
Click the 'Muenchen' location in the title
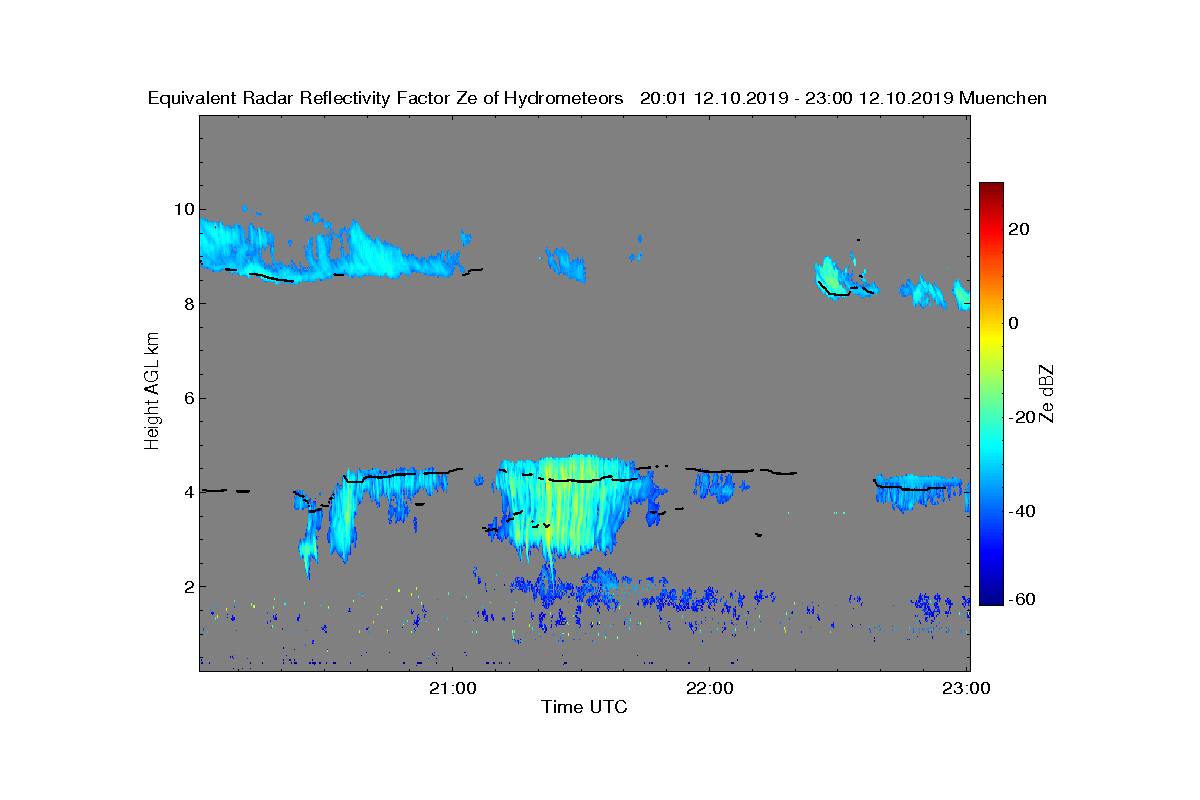click(x=1002, y=98)
